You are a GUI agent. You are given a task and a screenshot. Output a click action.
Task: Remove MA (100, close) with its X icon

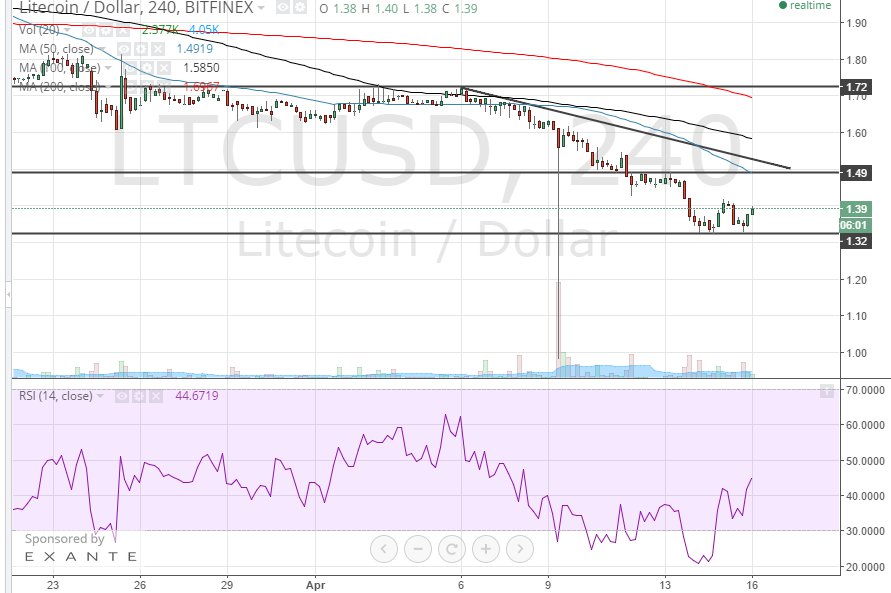(164, 68)
